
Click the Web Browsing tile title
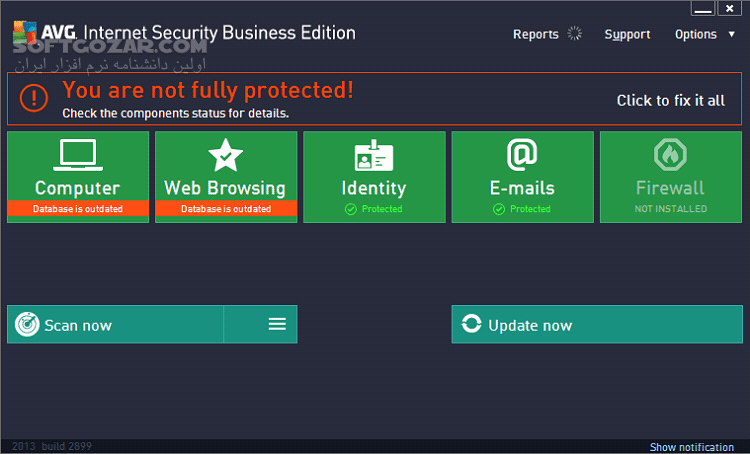(225, 188)
